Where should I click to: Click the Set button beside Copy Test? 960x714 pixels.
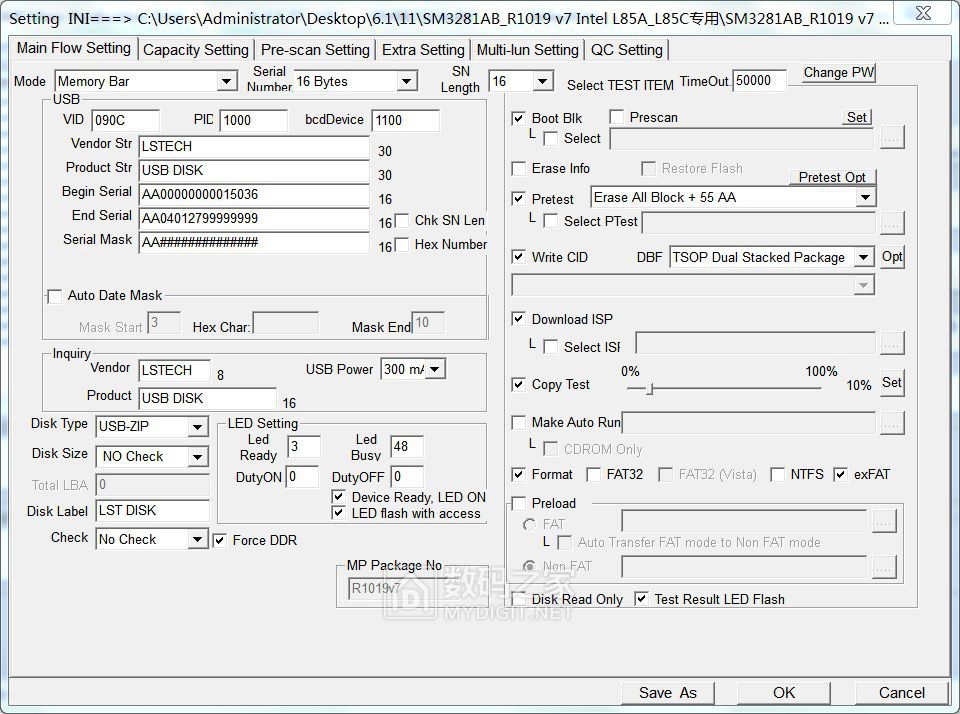[x=892, y=383]
